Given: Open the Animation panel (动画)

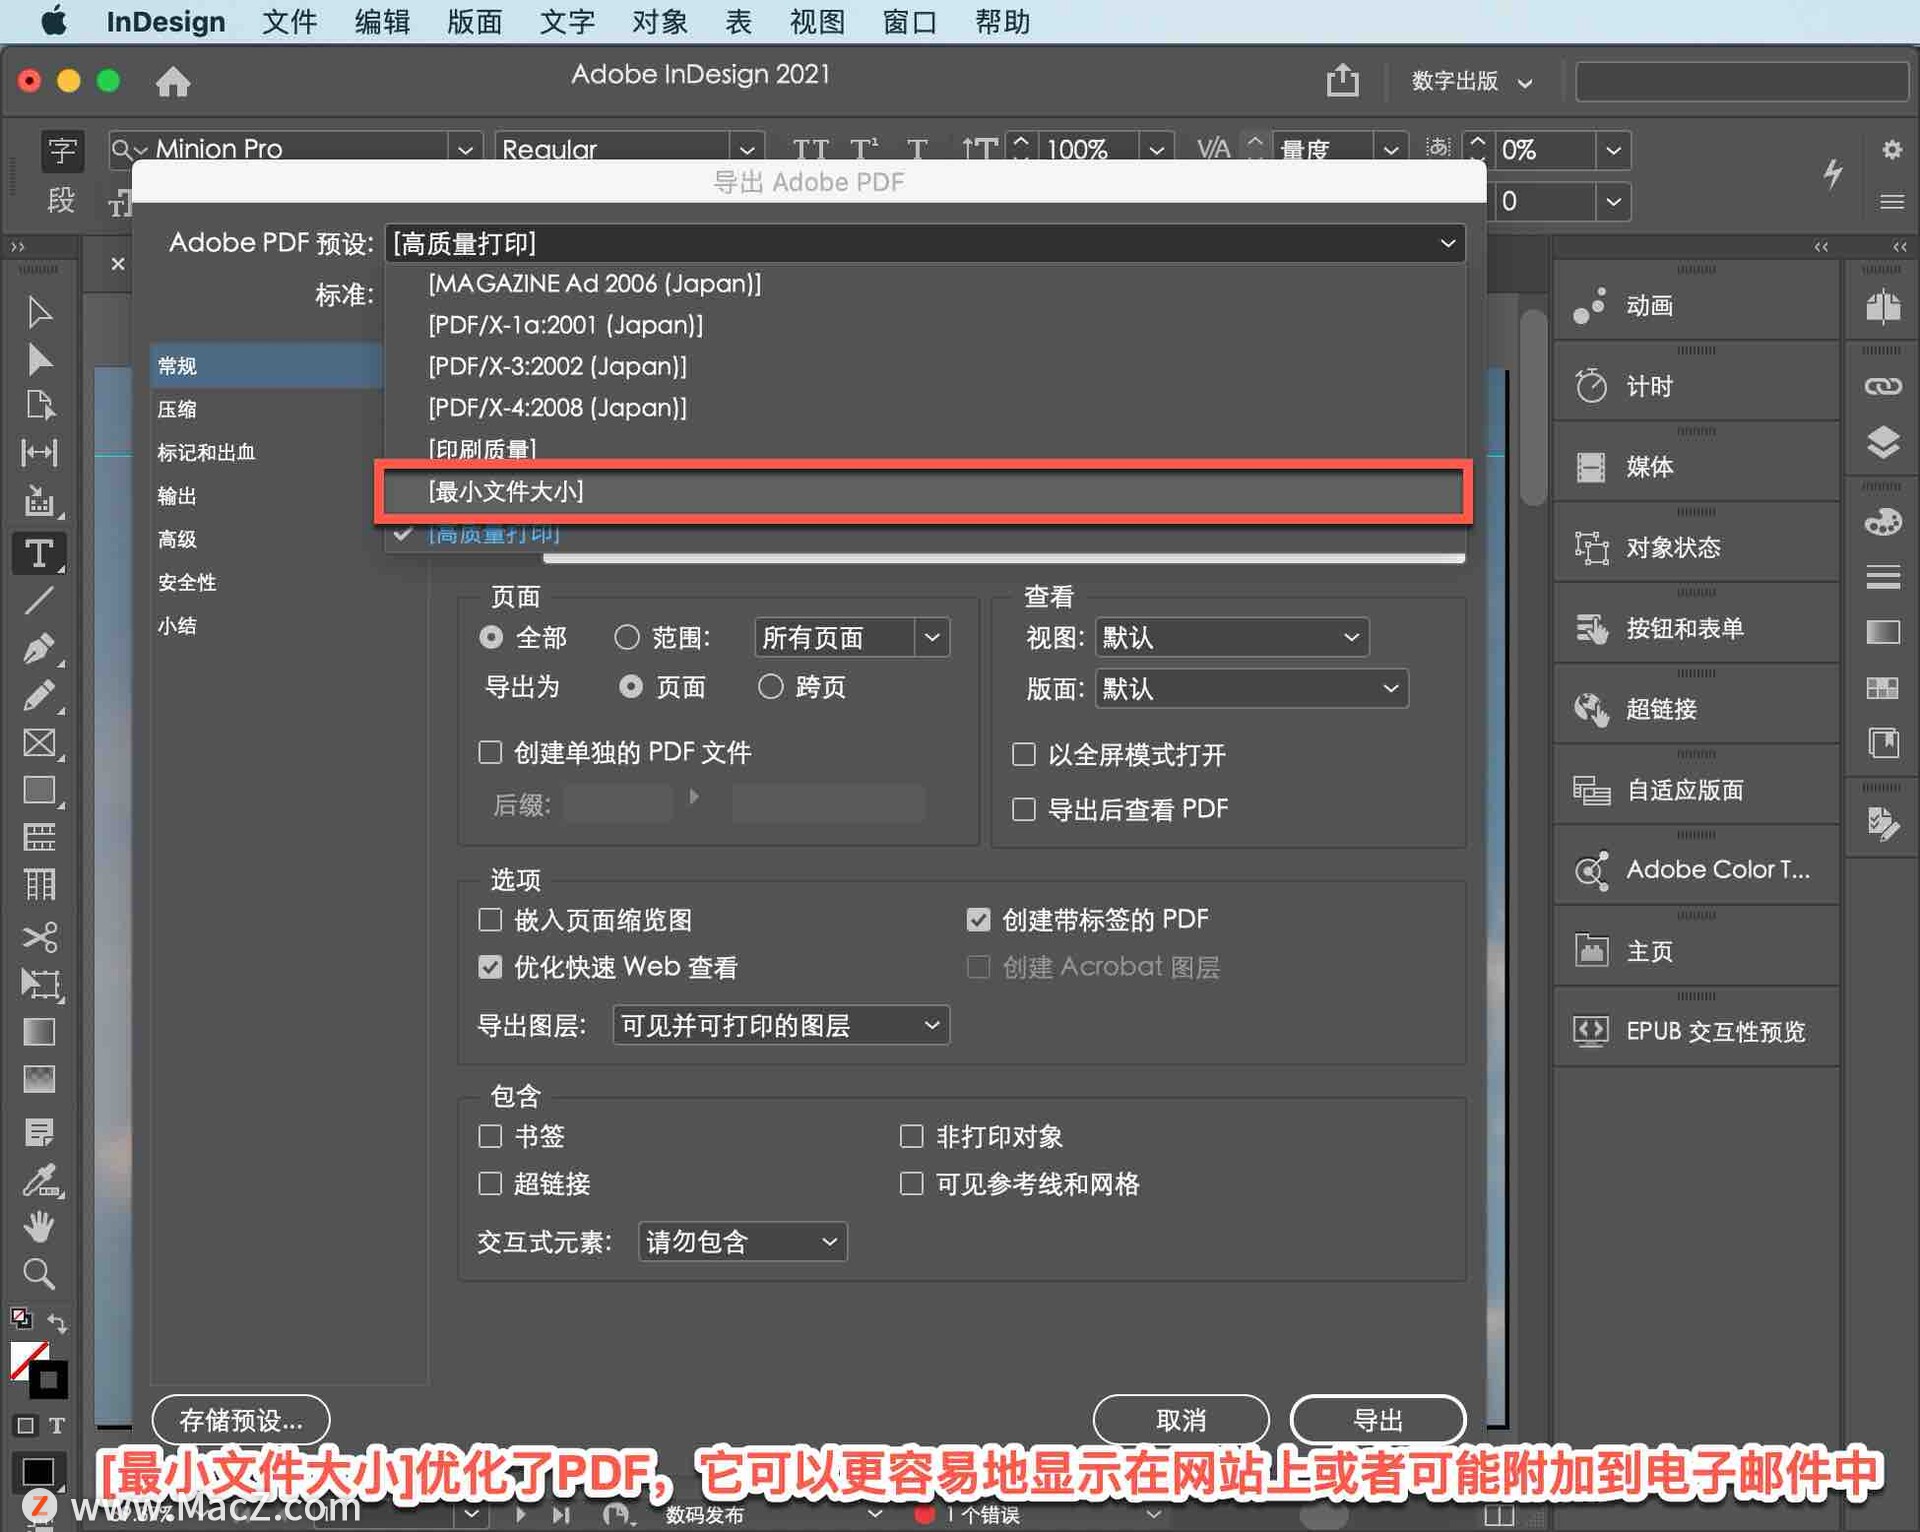Looking at the screenshot, I should point(1696,305).
